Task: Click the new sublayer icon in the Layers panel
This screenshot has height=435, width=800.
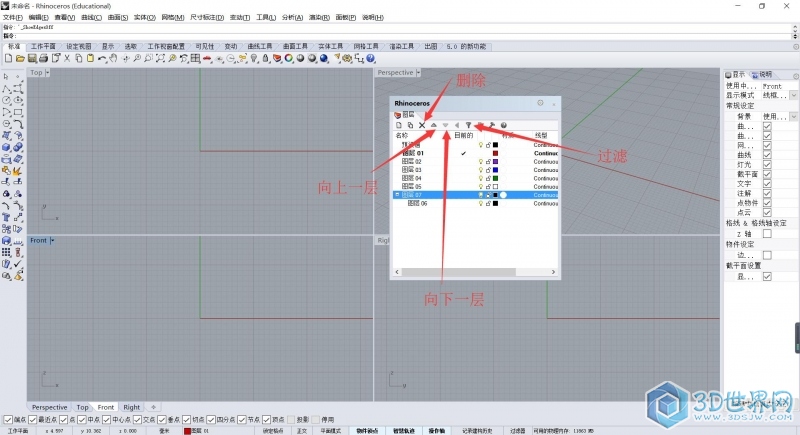Action: point(410,125)
